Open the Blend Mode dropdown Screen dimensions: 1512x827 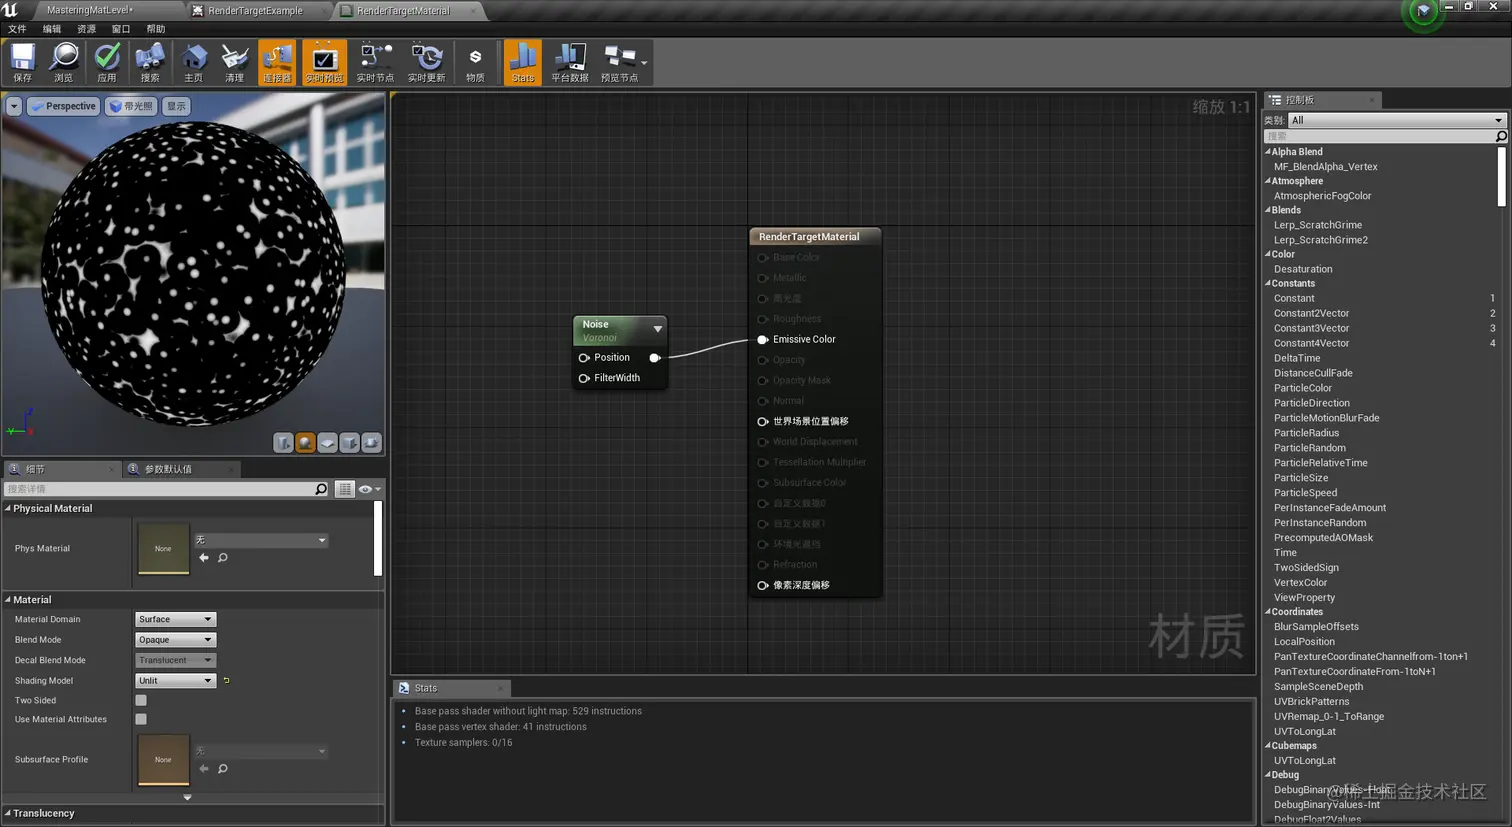pyautogui.click(x=175, y=640)
